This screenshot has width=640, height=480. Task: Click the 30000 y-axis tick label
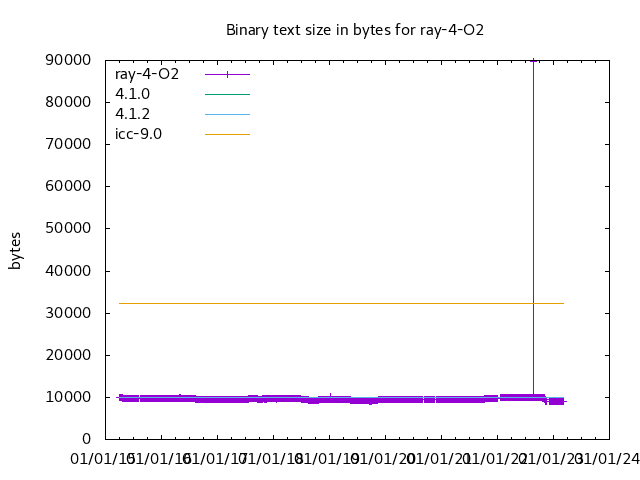(x=69, y=313)
